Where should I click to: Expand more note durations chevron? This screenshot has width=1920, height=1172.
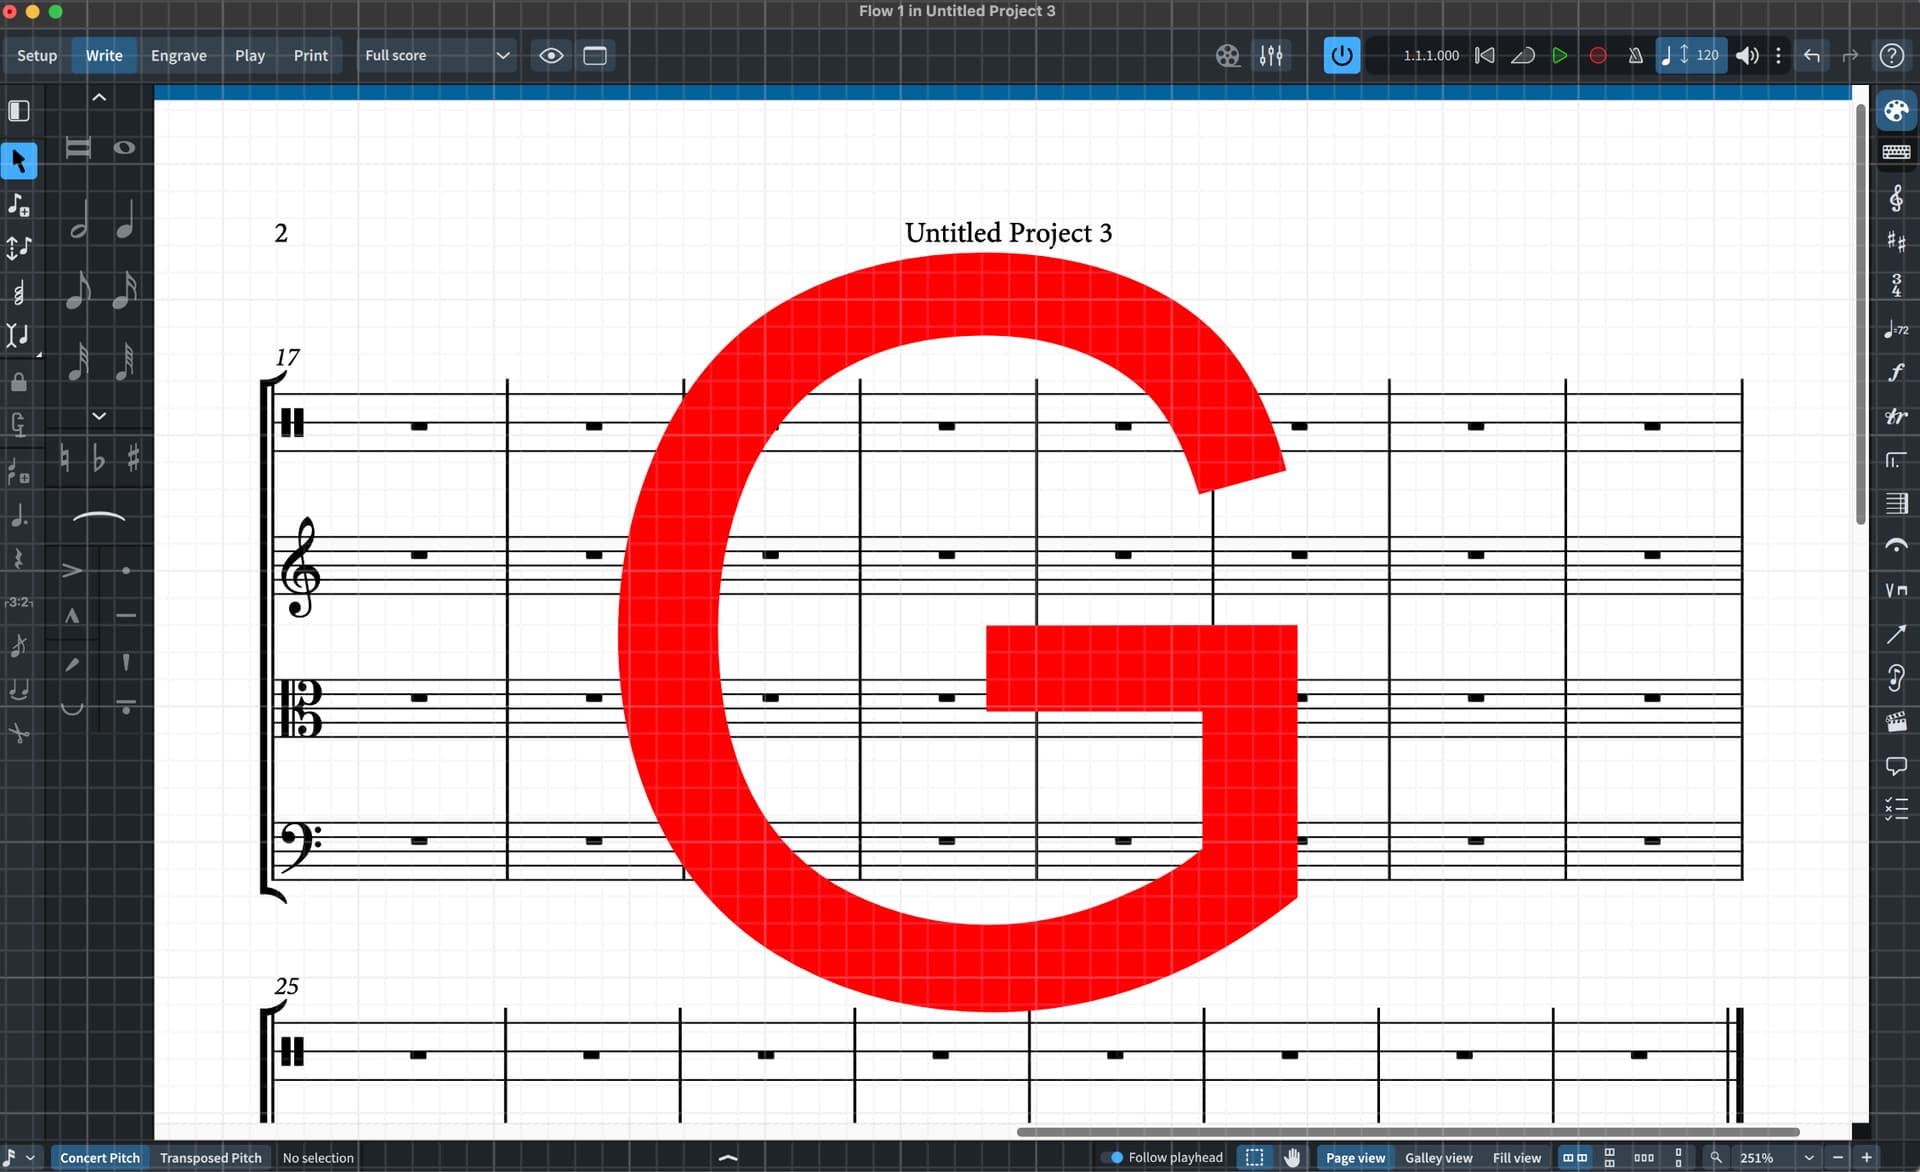[99, 416]
